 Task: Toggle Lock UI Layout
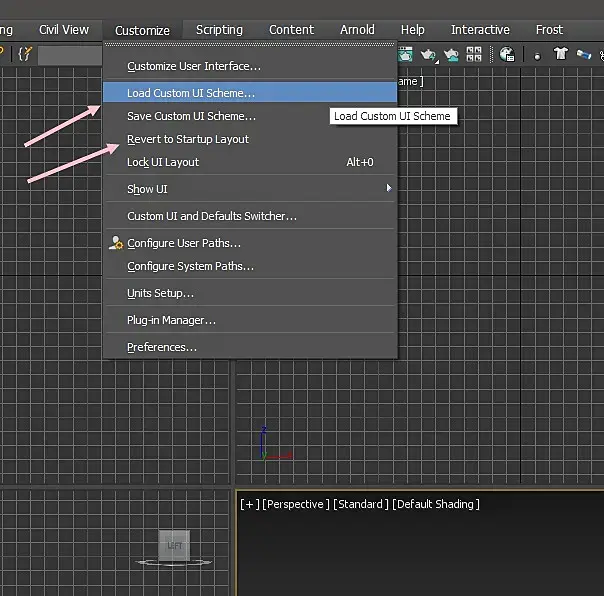point(163,162)
